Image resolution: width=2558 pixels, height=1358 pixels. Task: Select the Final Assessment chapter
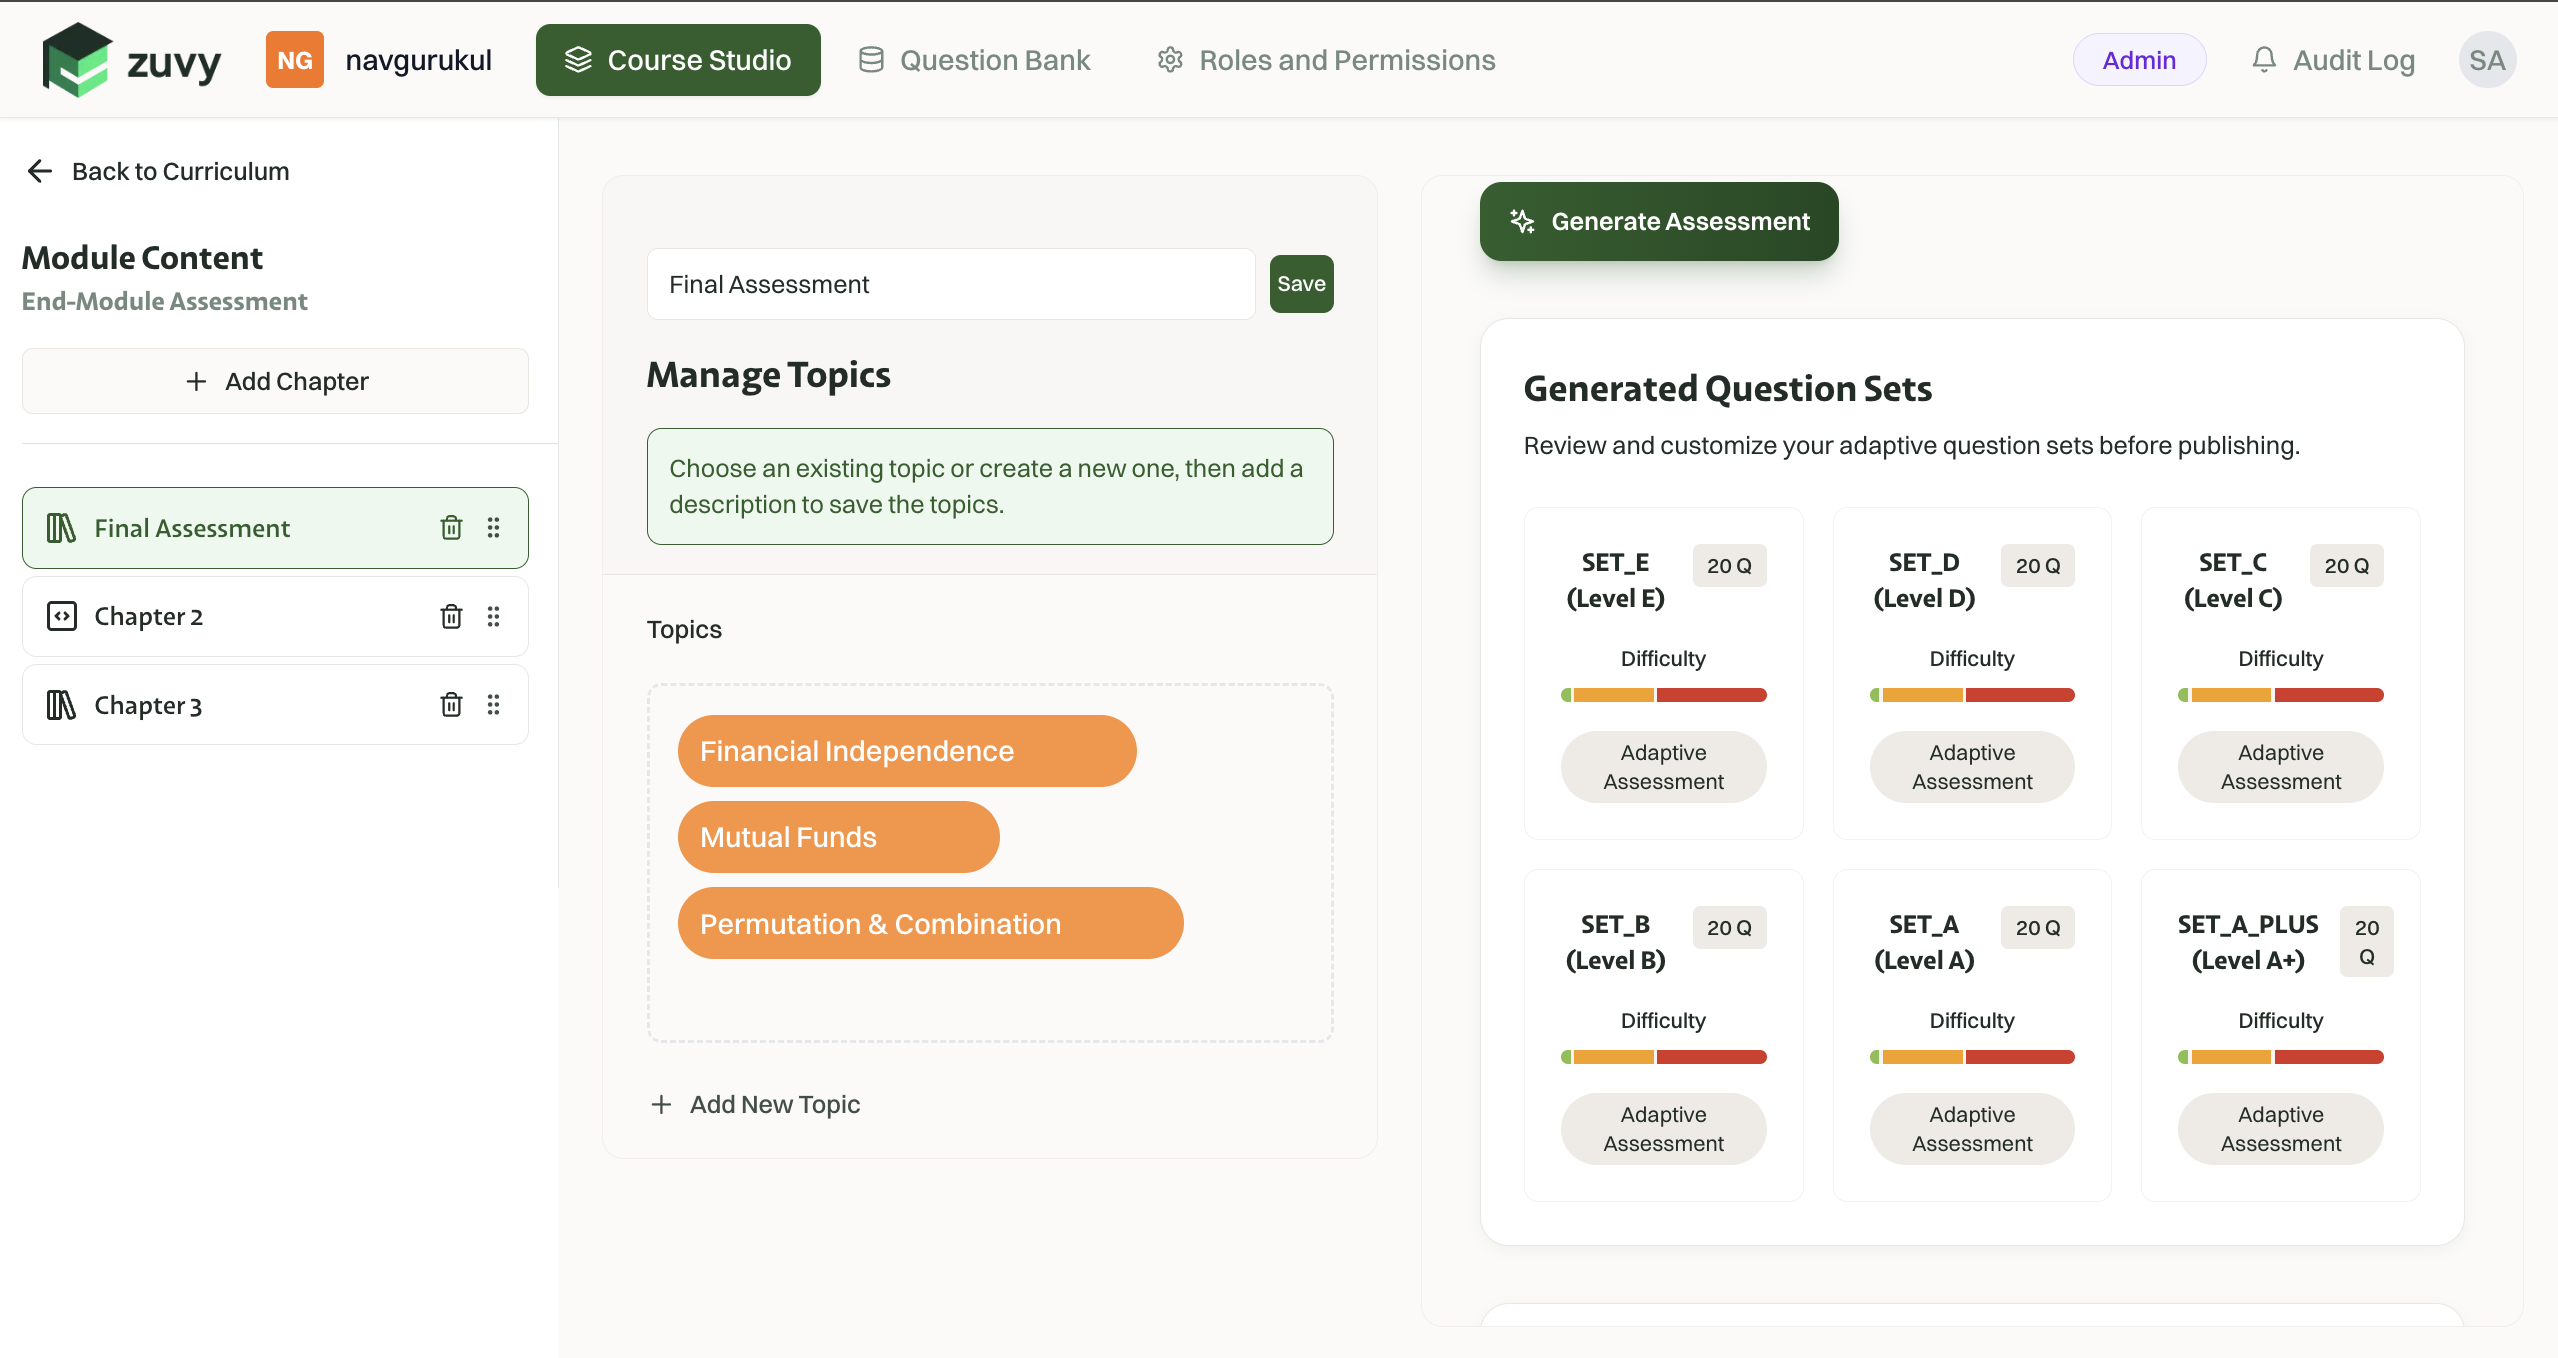point(275,528)
